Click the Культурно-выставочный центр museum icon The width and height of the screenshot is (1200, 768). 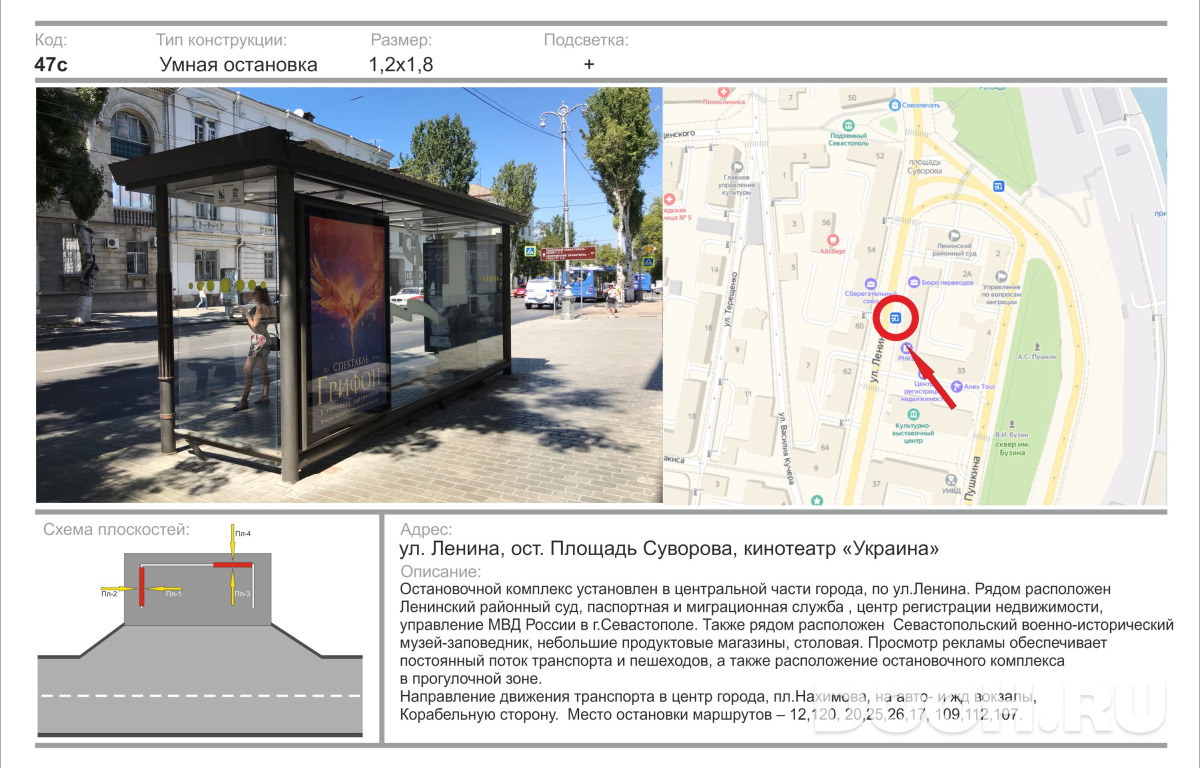913,414
